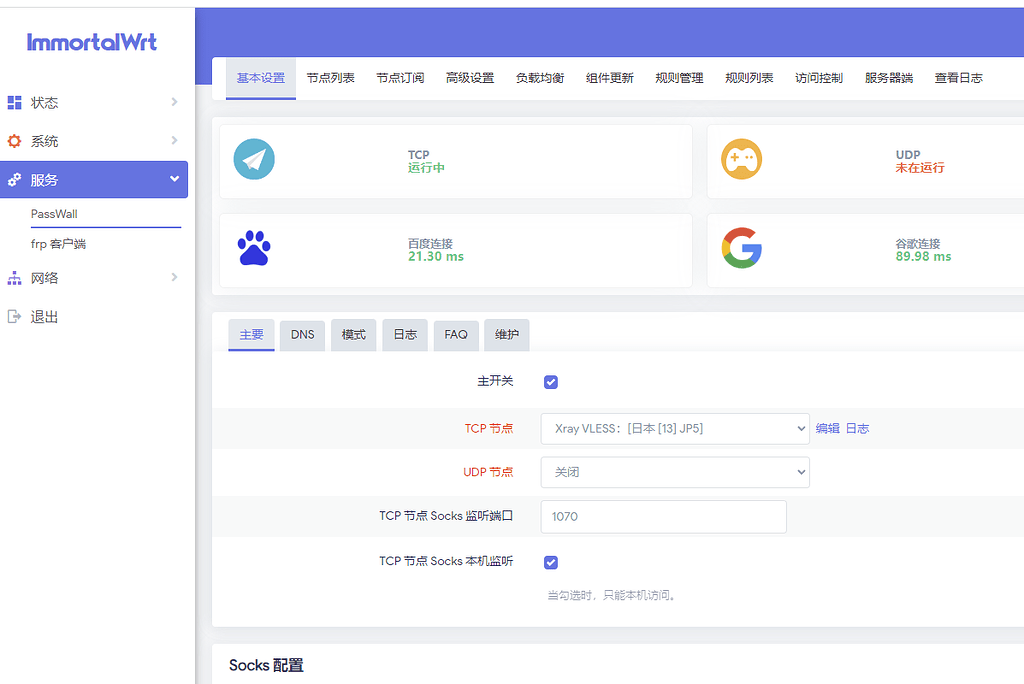Click the Socks 监听端口 field containing 1070

(x=664, y=517)
